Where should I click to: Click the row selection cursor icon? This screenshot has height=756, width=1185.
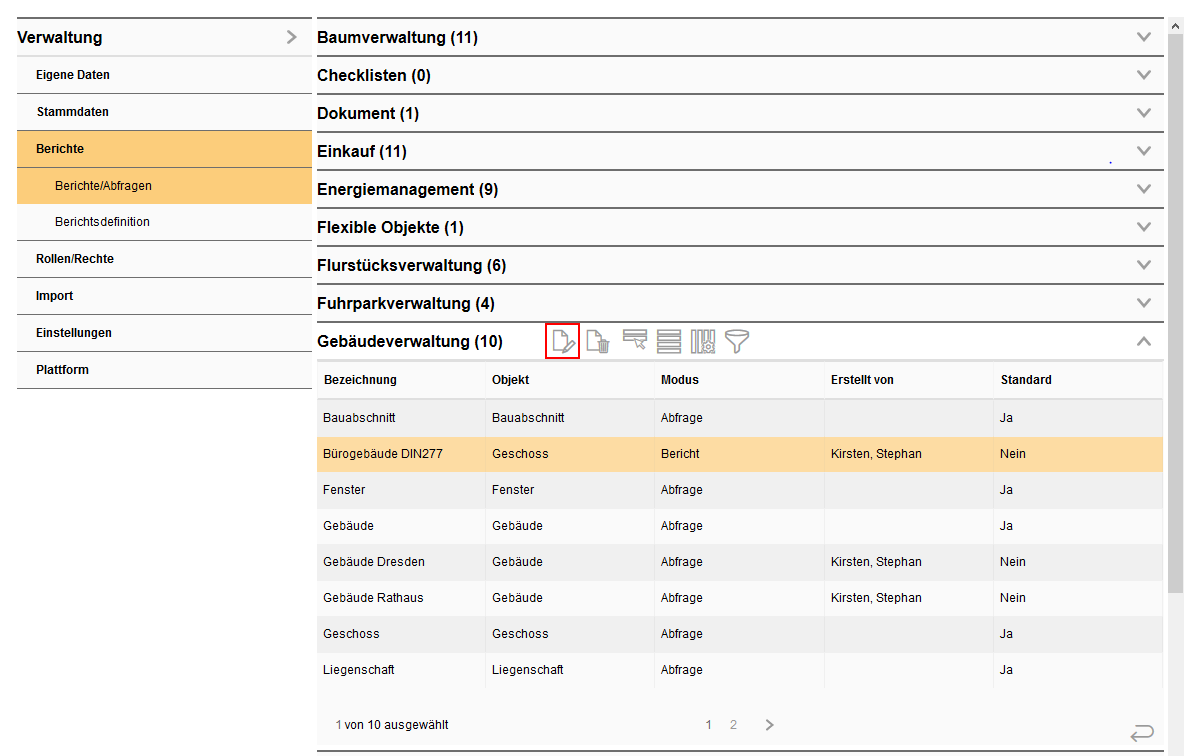pos(635,341)
